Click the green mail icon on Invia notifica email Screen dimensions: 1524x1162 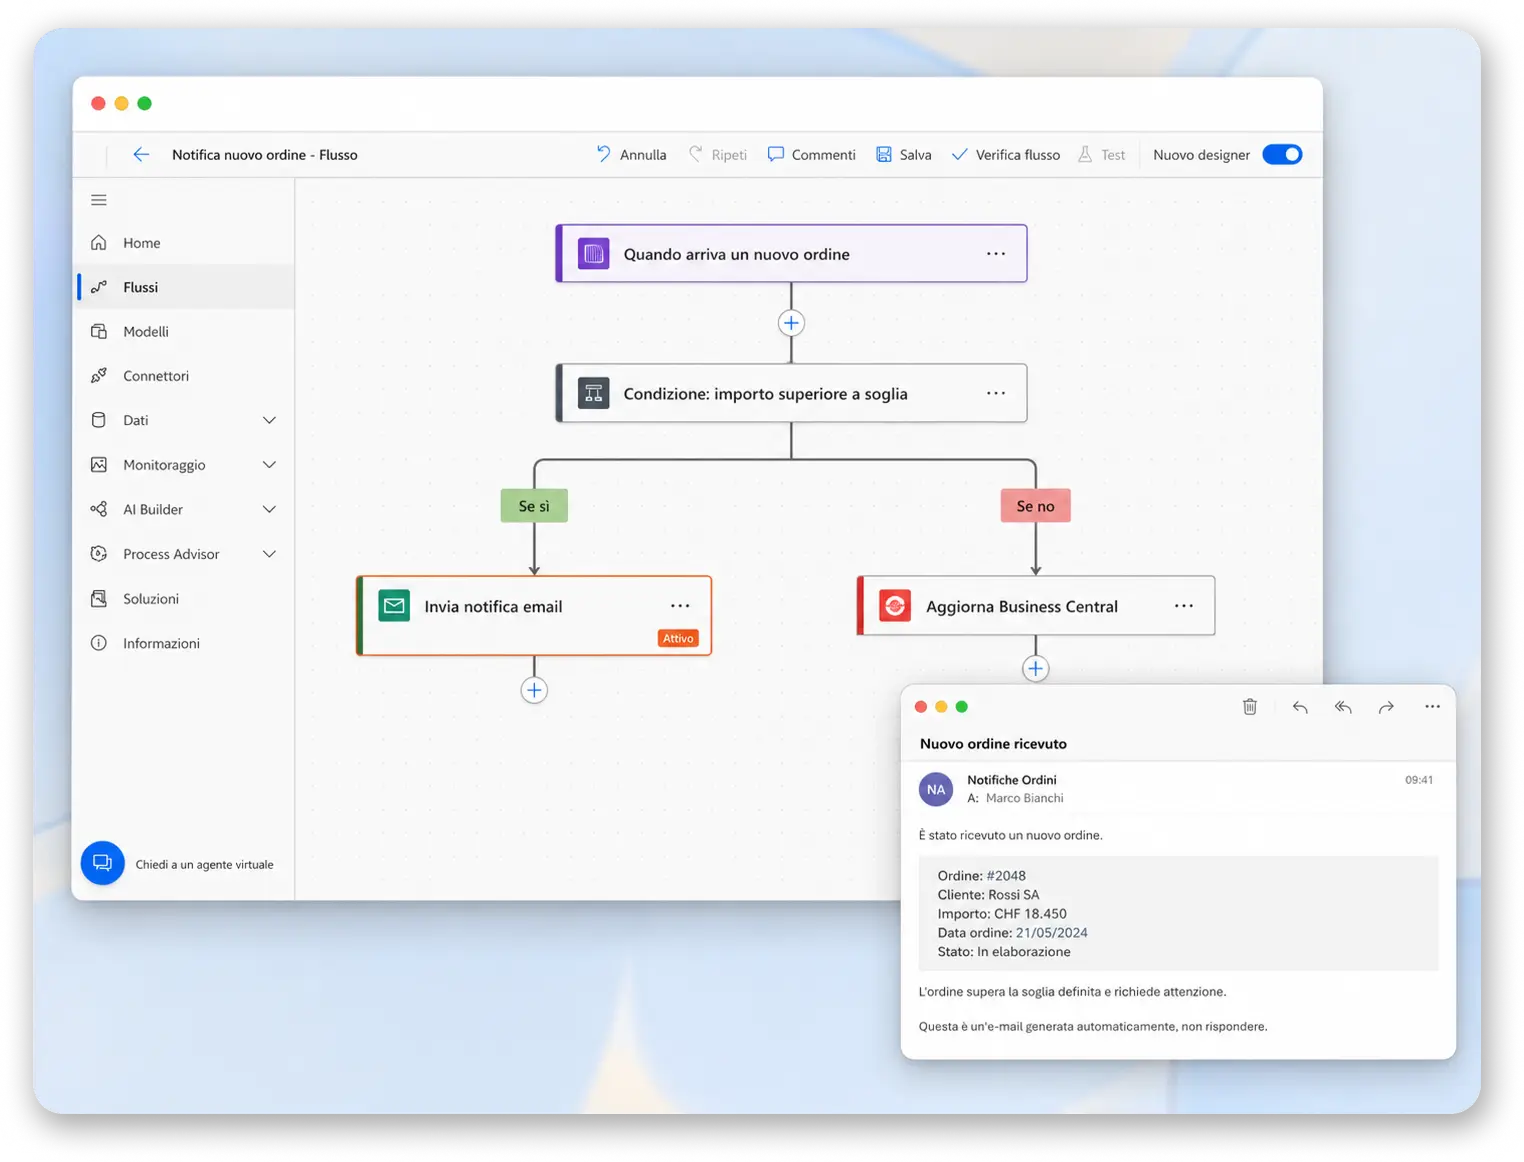pos(394,606)
